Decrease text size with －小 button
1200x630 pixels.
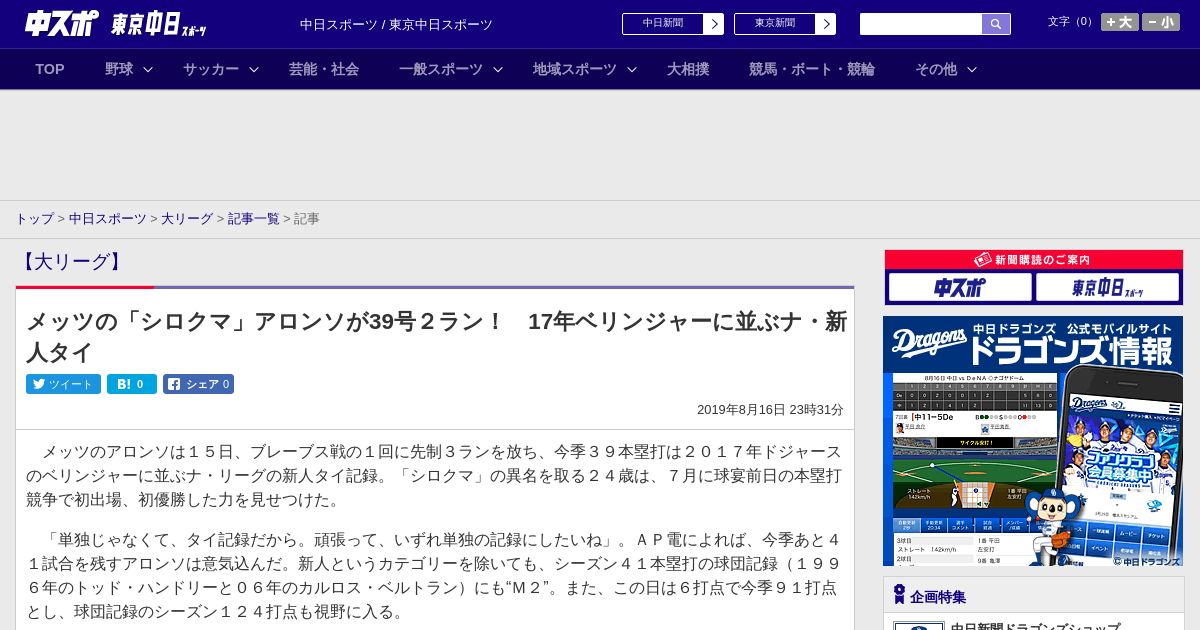click(1161, 22)
